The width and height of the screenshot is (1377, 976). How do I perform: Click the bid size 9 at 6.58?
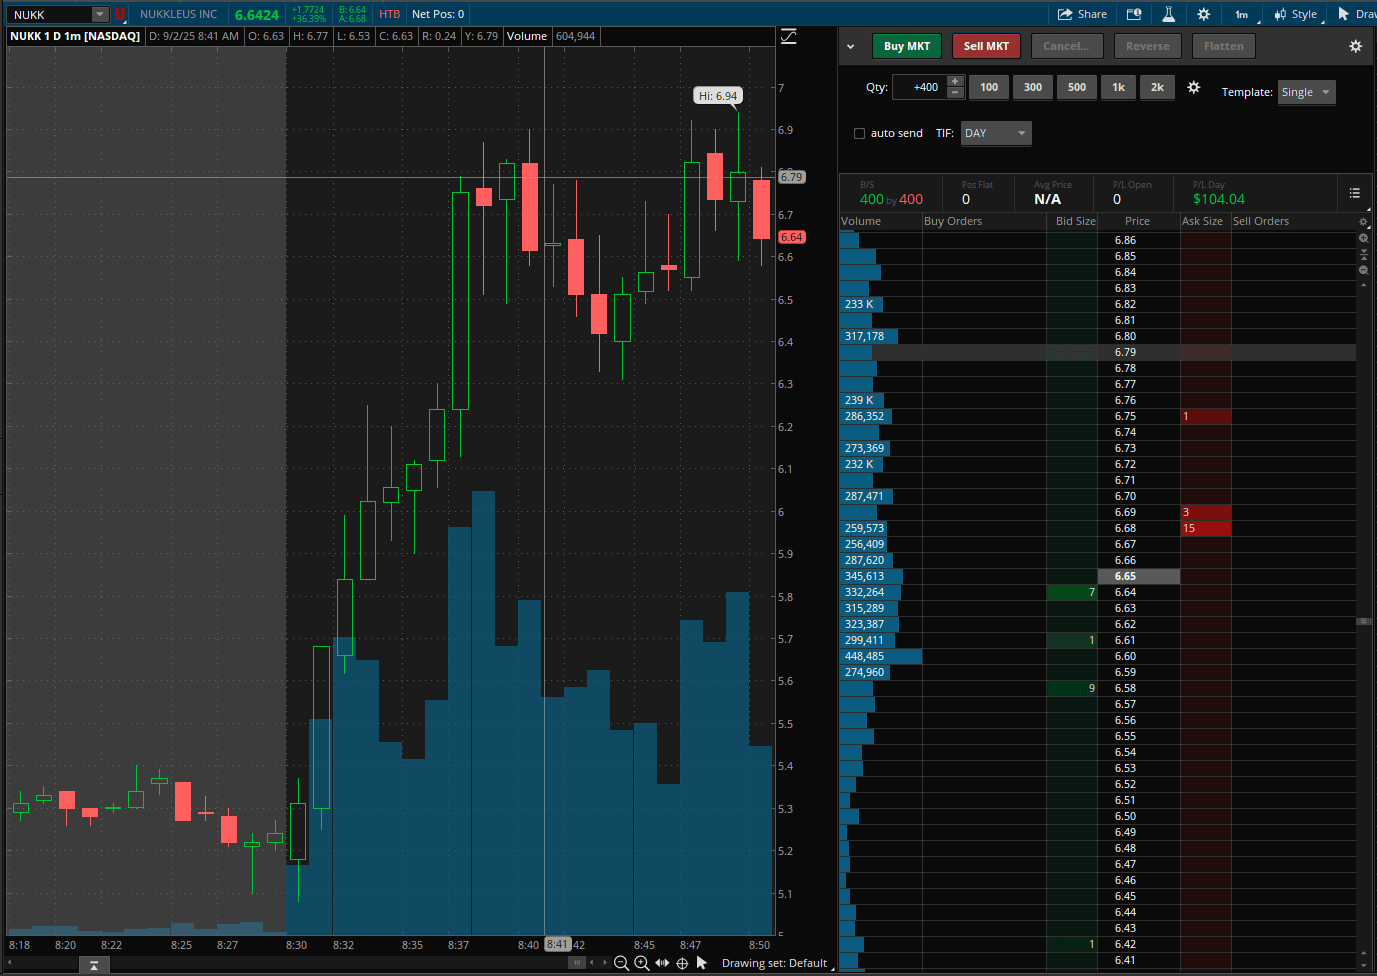pyautogui.click(x=1072, y=688)
